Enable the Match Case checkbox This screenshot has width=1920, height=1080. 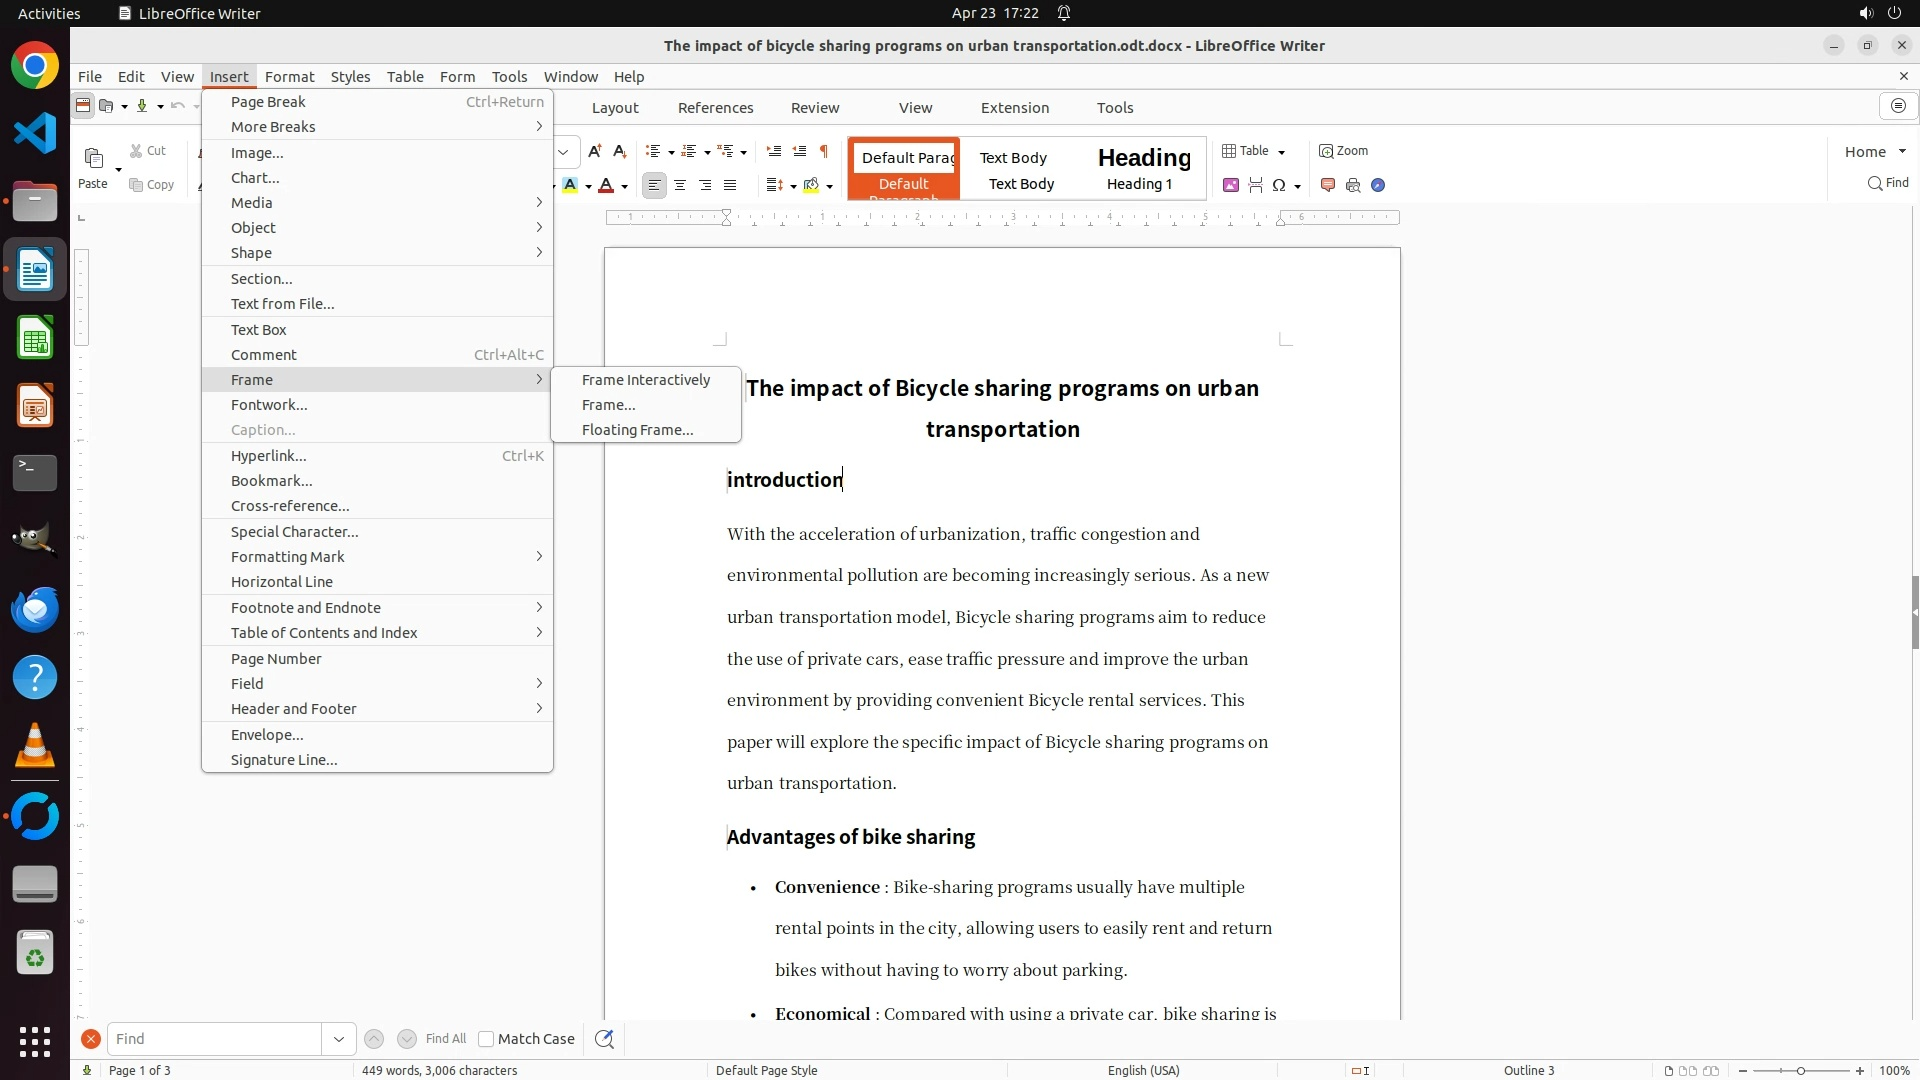(x=486, y=1039)
